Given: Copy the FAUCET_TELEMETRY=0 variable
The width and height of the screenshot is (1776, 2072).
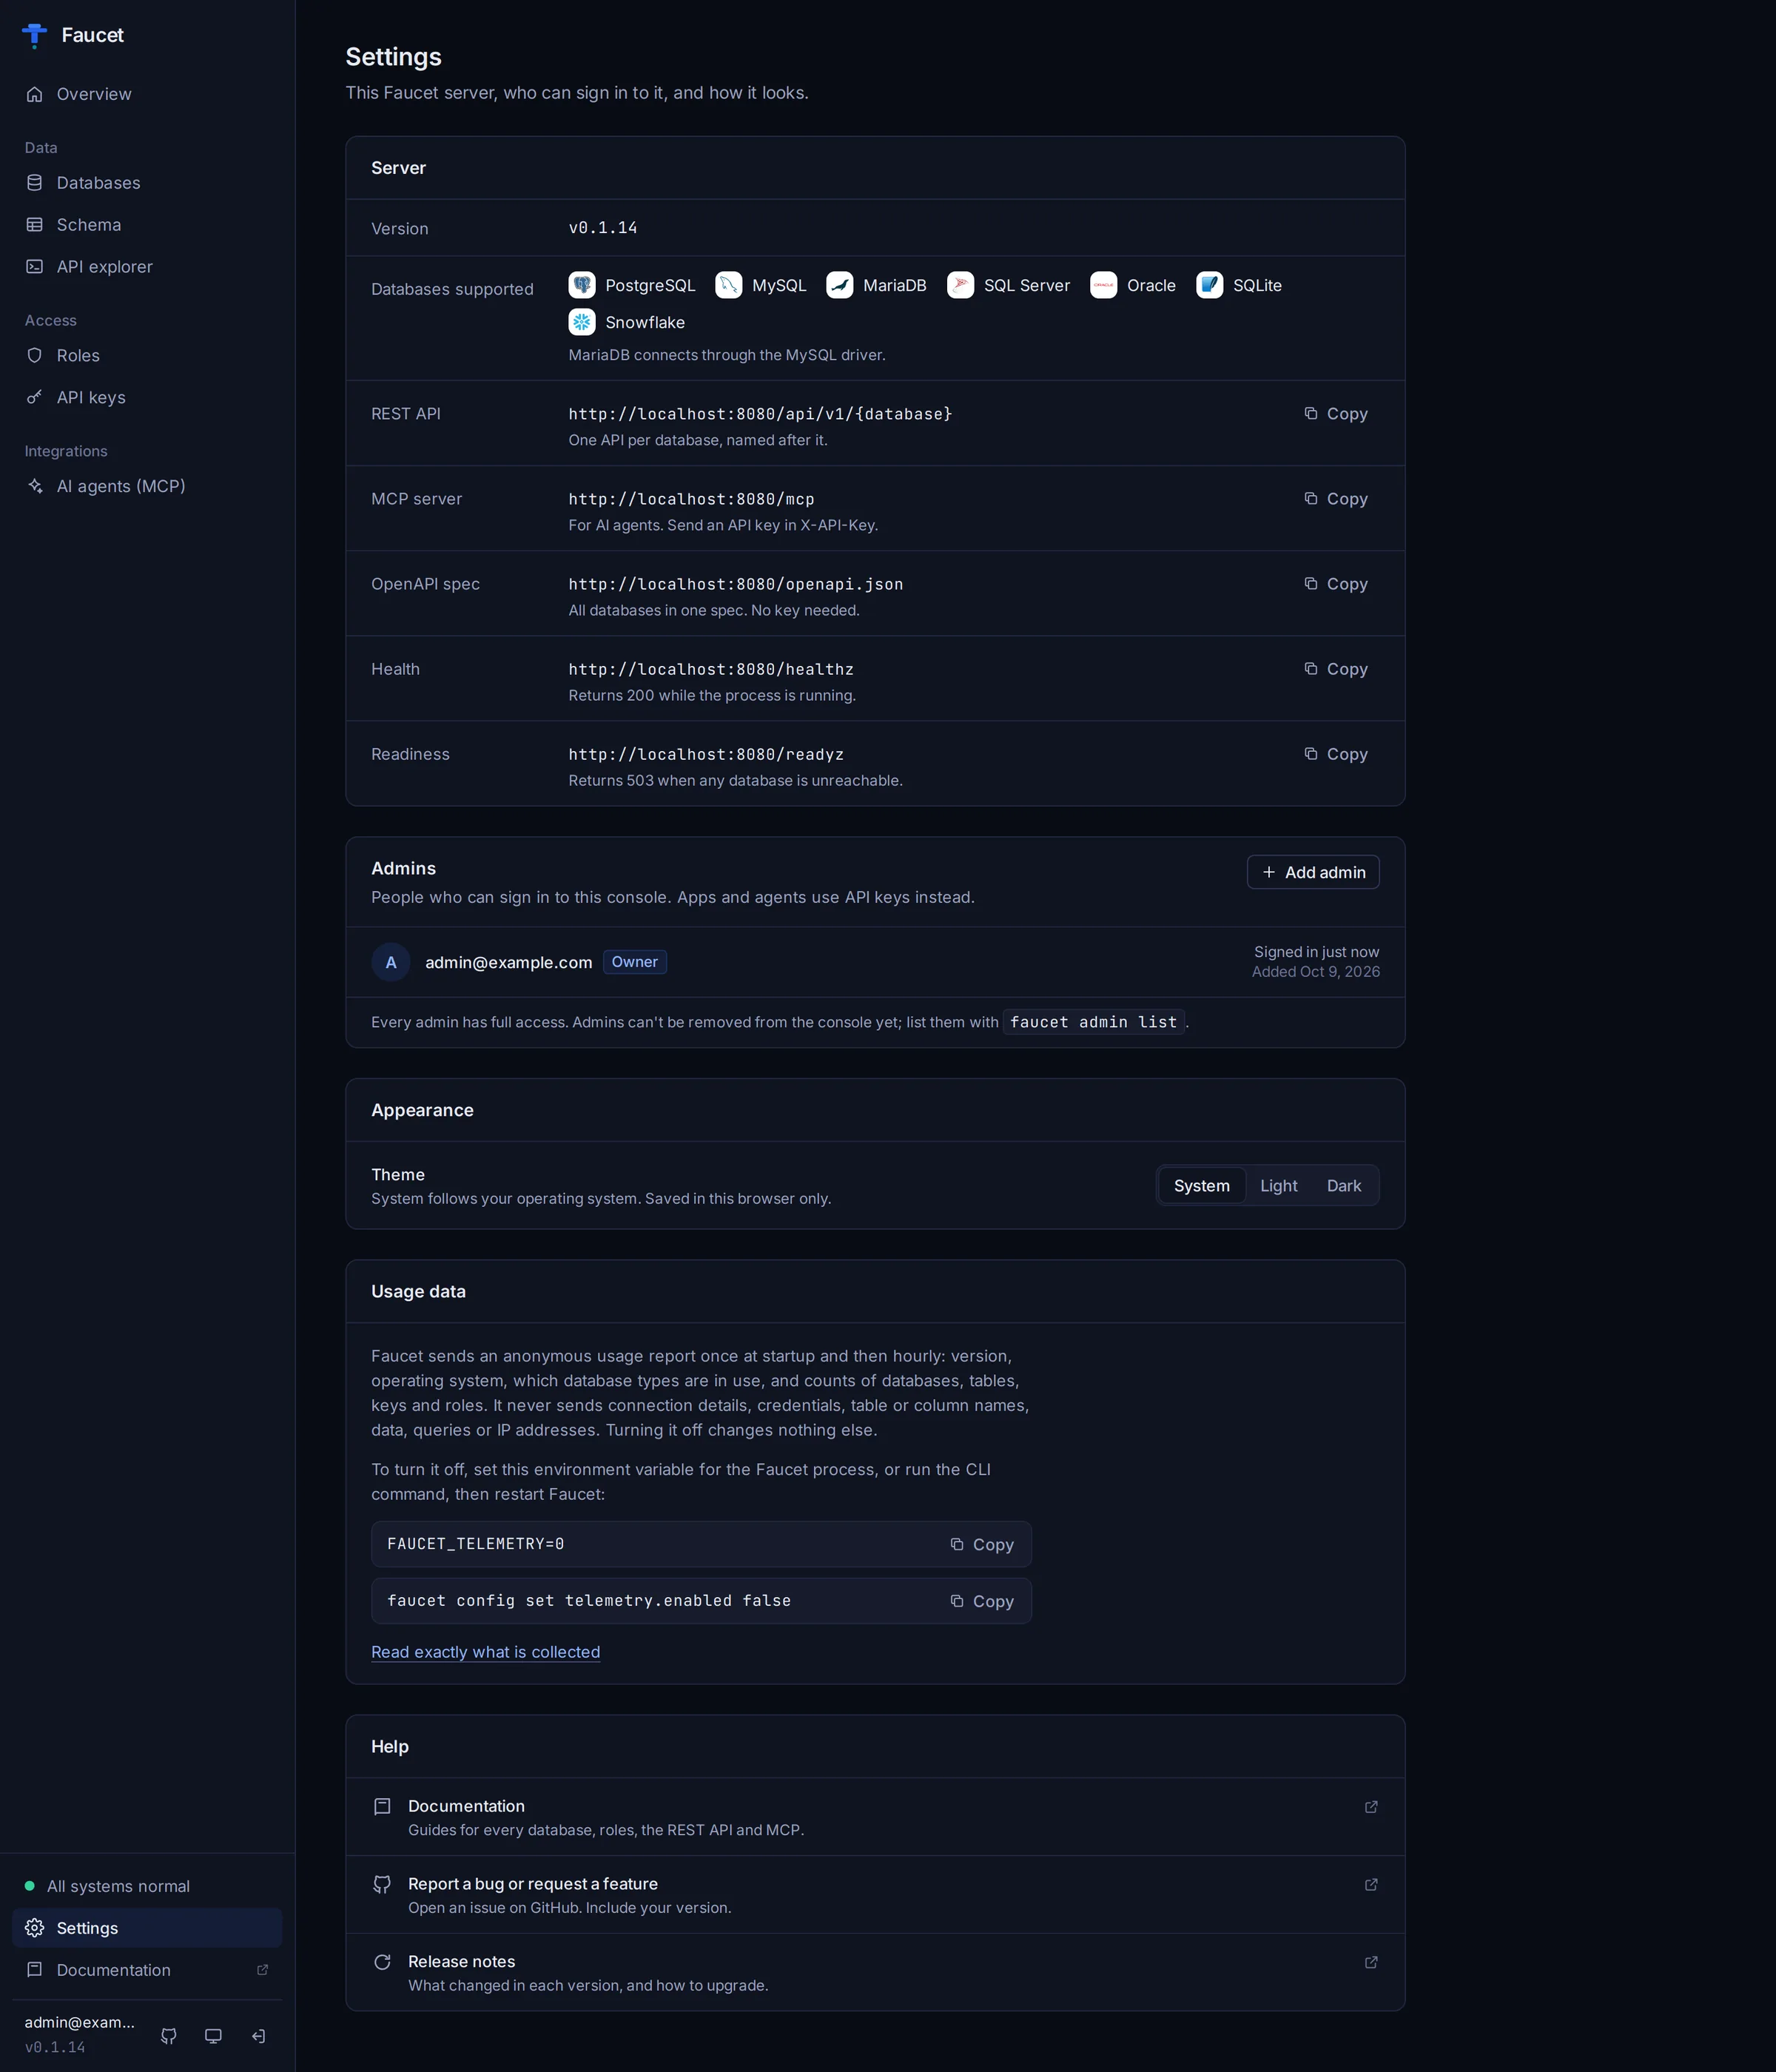Looking at the screenshot, I should pyautogui.click(x=982, y=1545).
